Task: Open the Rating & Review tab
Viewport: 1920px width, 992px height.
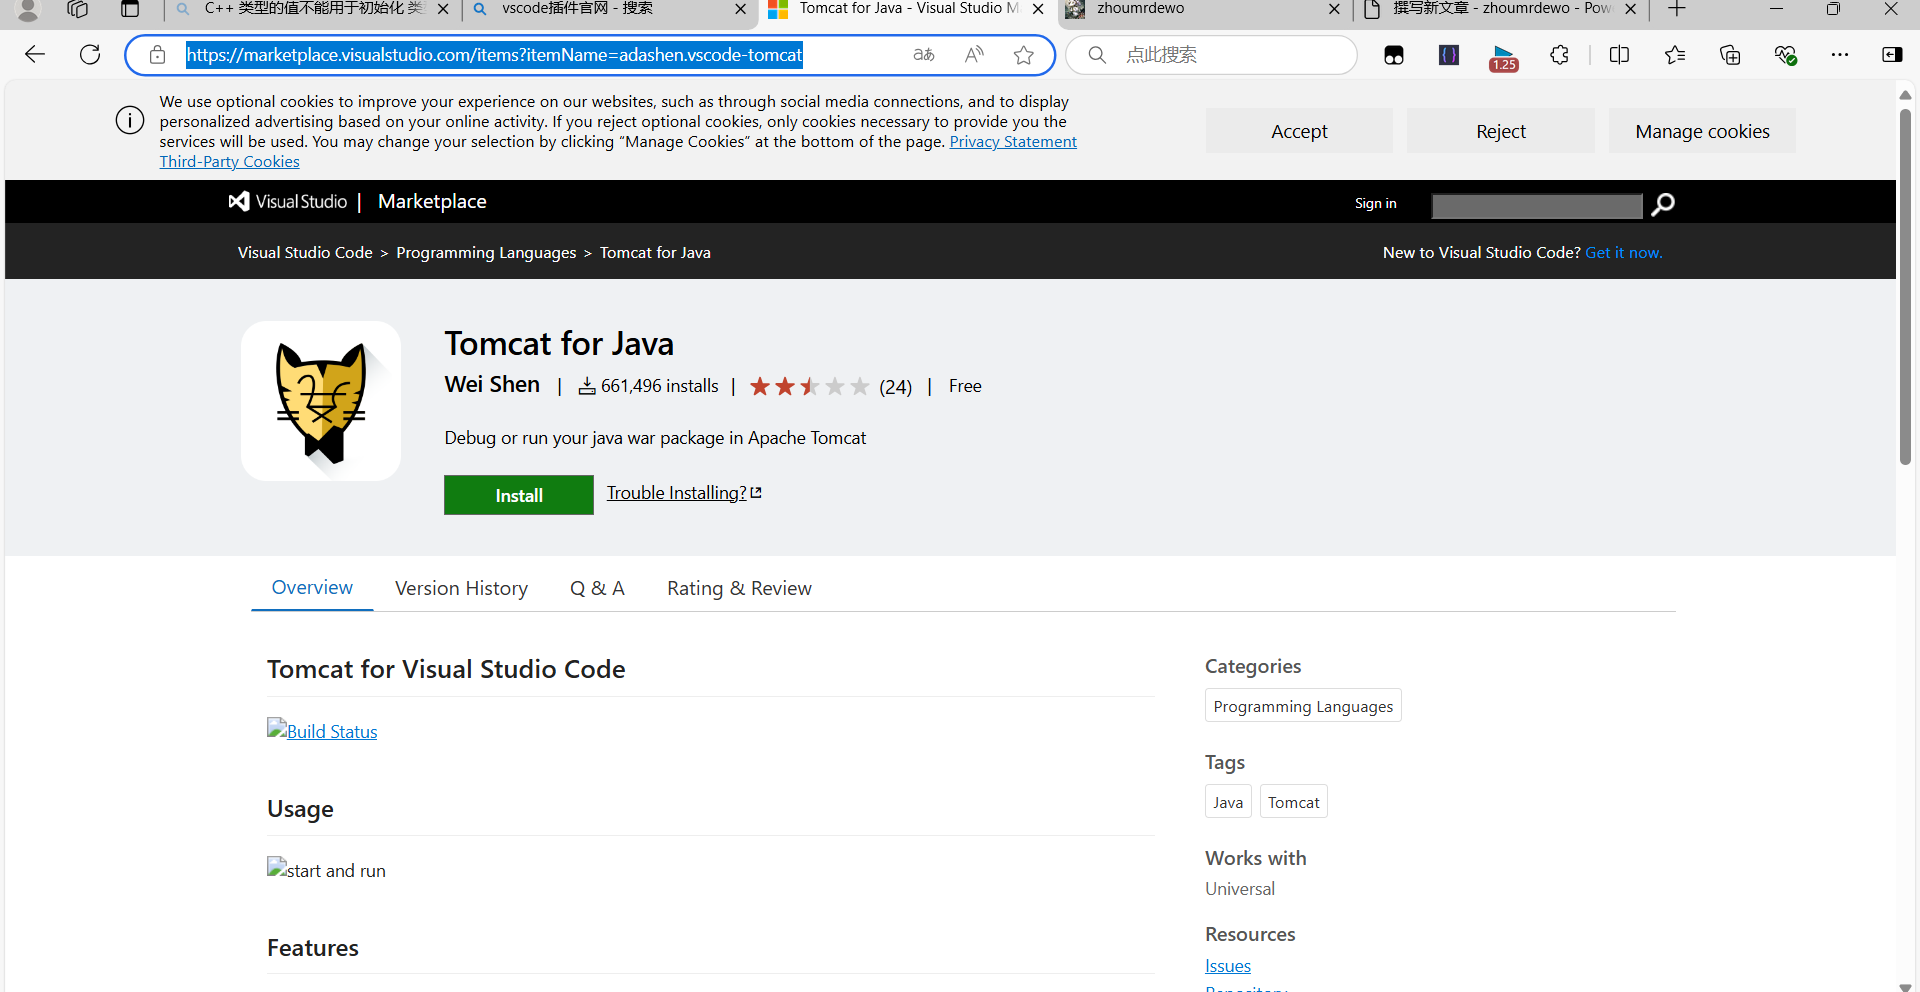Action: [739, 589]
